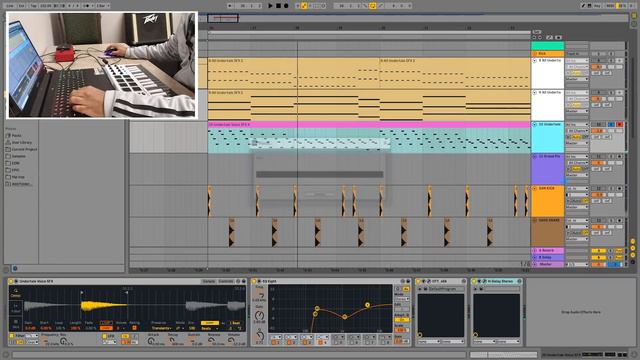Screen dimensions: 640x360
Task: Open User Library in the browser
Action: point(21,142)
